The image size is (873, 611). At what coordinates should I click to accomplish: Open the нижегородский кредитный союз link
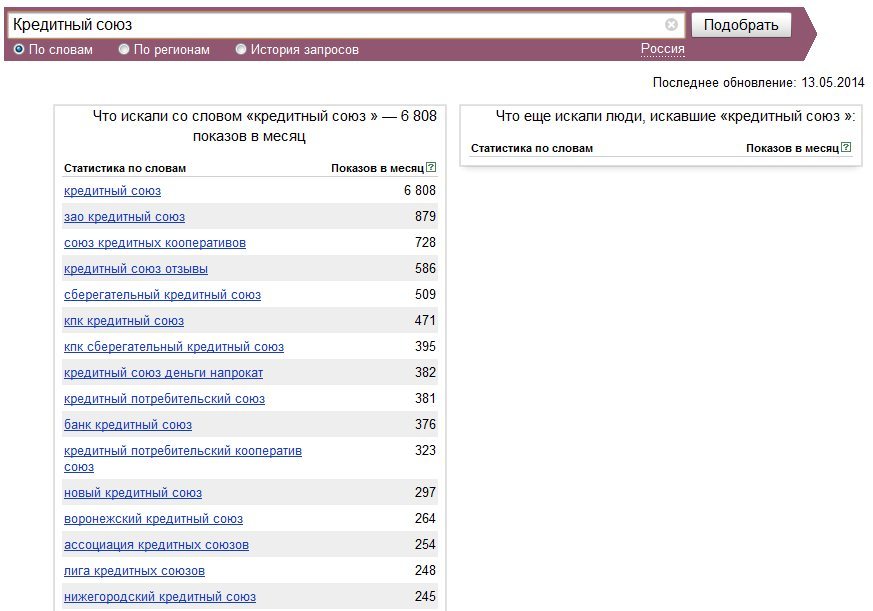[160, 597]
